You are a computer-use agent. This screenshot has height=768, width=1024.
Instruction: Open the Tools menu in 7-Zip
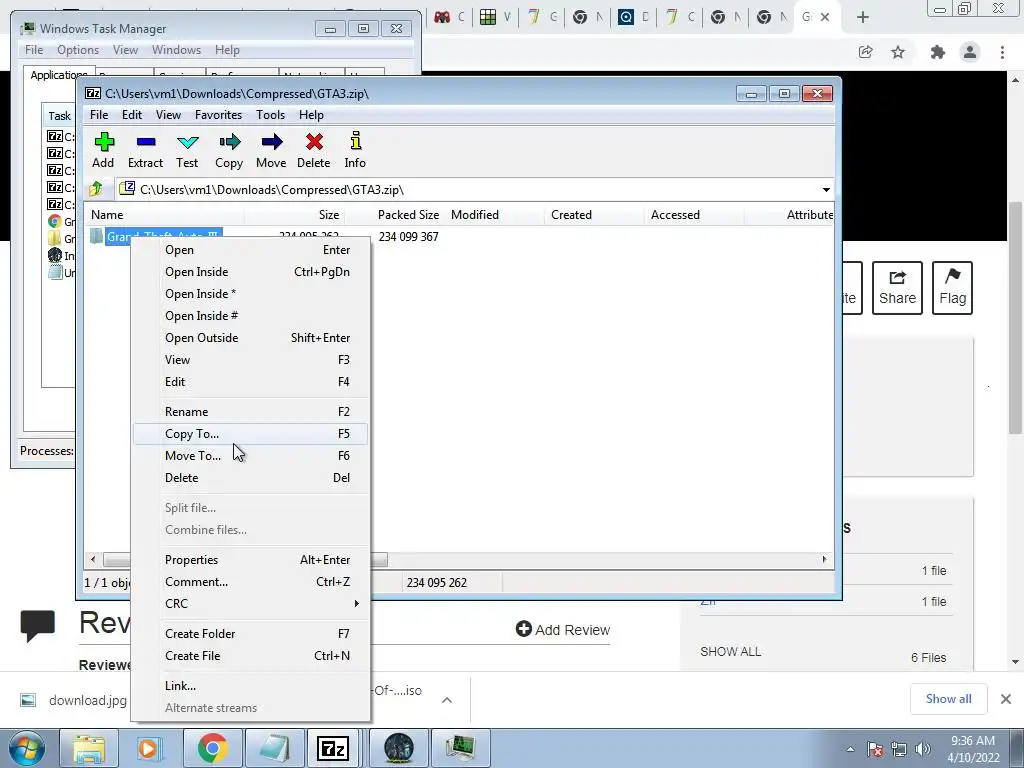point(270,114)
